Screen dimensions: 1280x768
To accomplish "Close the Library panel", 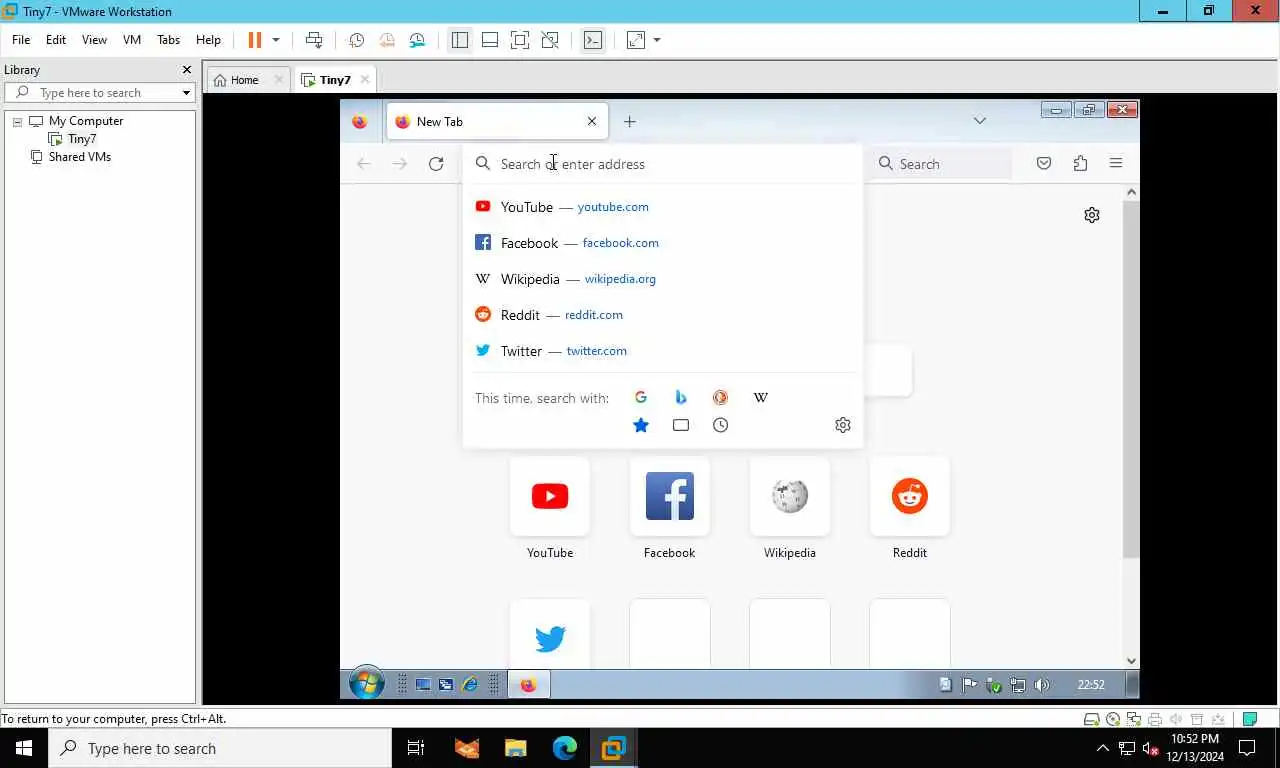I will click(x=186, y=70).
